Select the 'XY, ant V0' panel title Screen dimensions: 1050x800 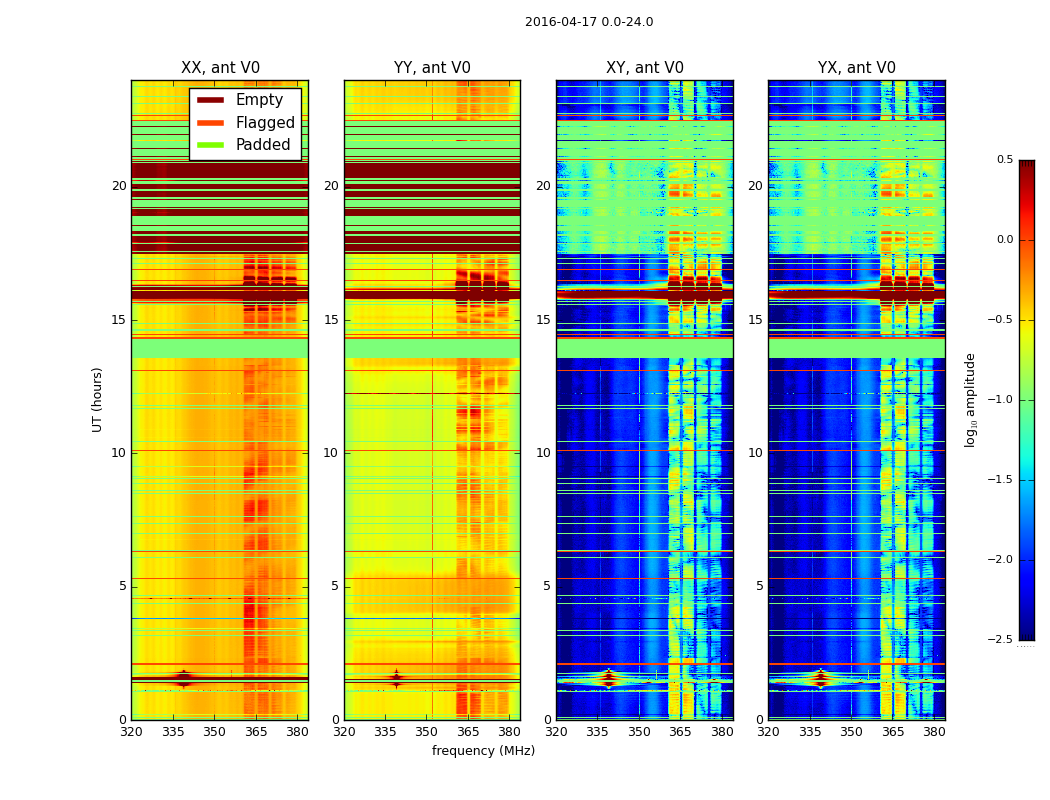click(644, 68)
